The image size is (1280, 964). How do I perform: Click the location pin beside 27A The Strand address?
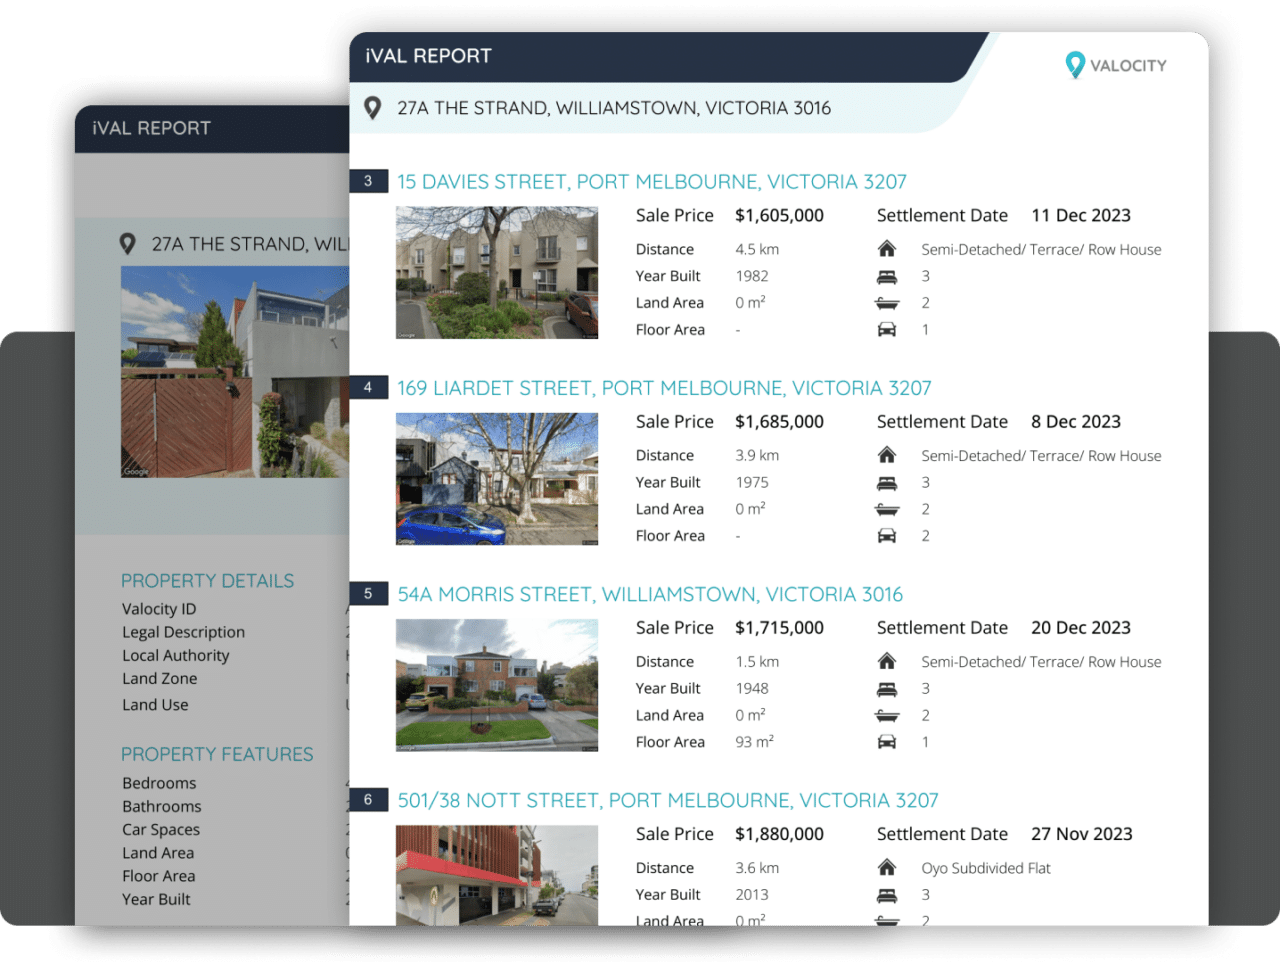coord(373,108)
